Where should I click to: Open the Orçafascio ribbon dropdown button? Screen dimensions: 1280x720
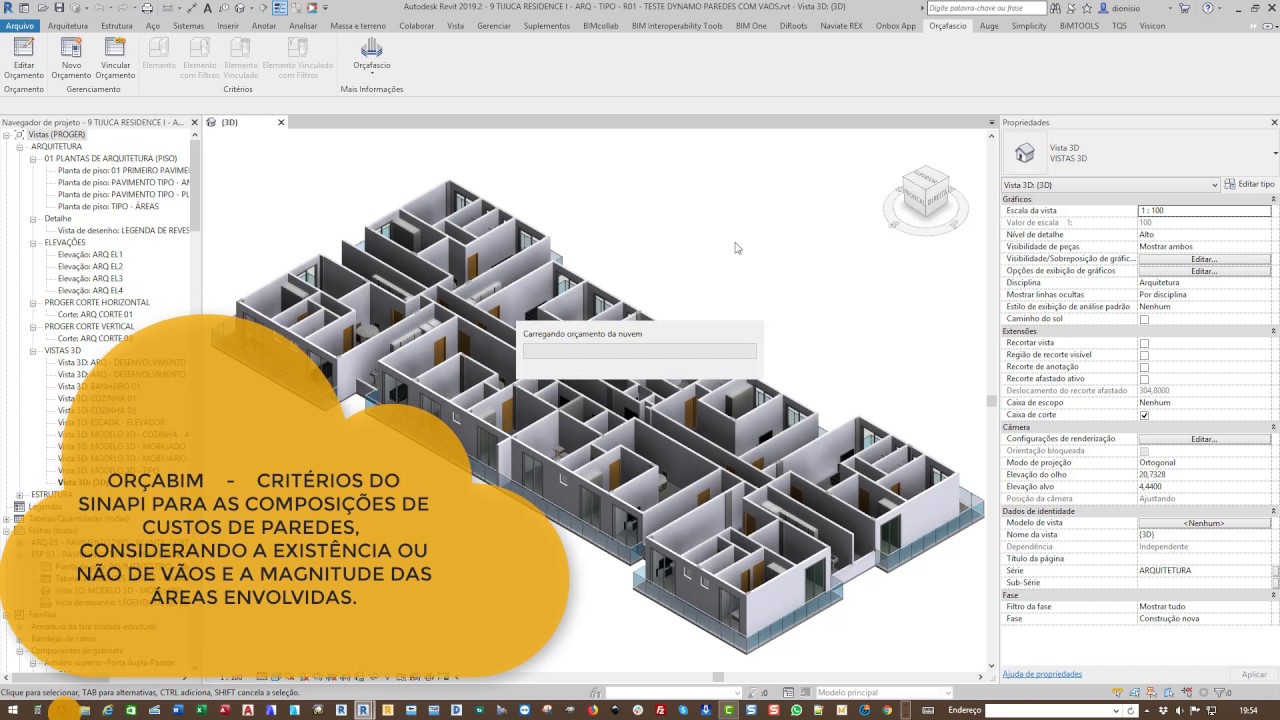(x=372, y=56)
